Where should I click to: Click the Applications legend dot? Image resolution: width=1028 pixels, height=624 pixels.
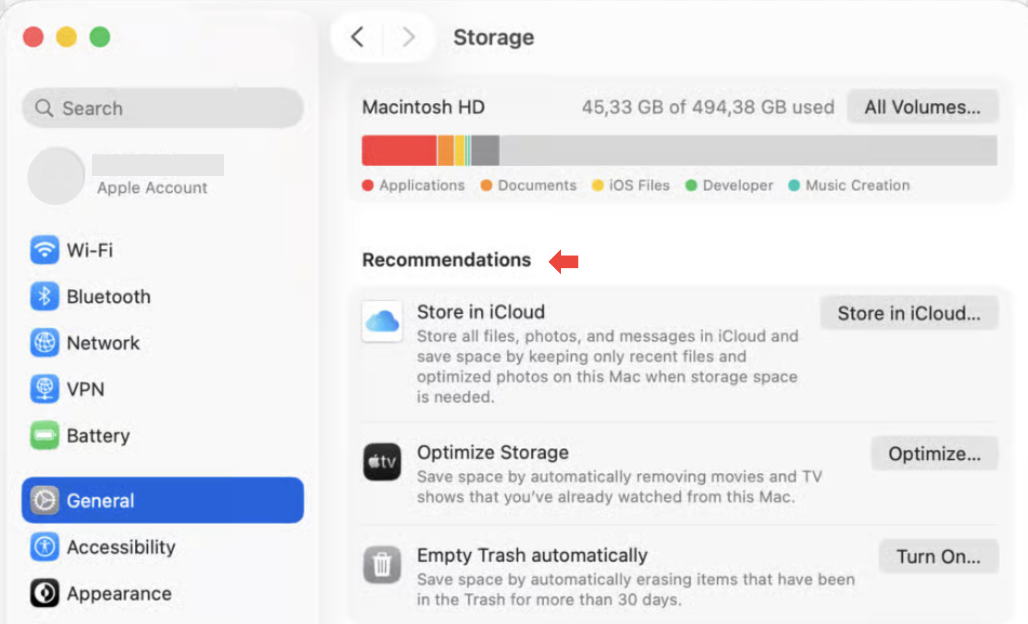click(368, 185)
